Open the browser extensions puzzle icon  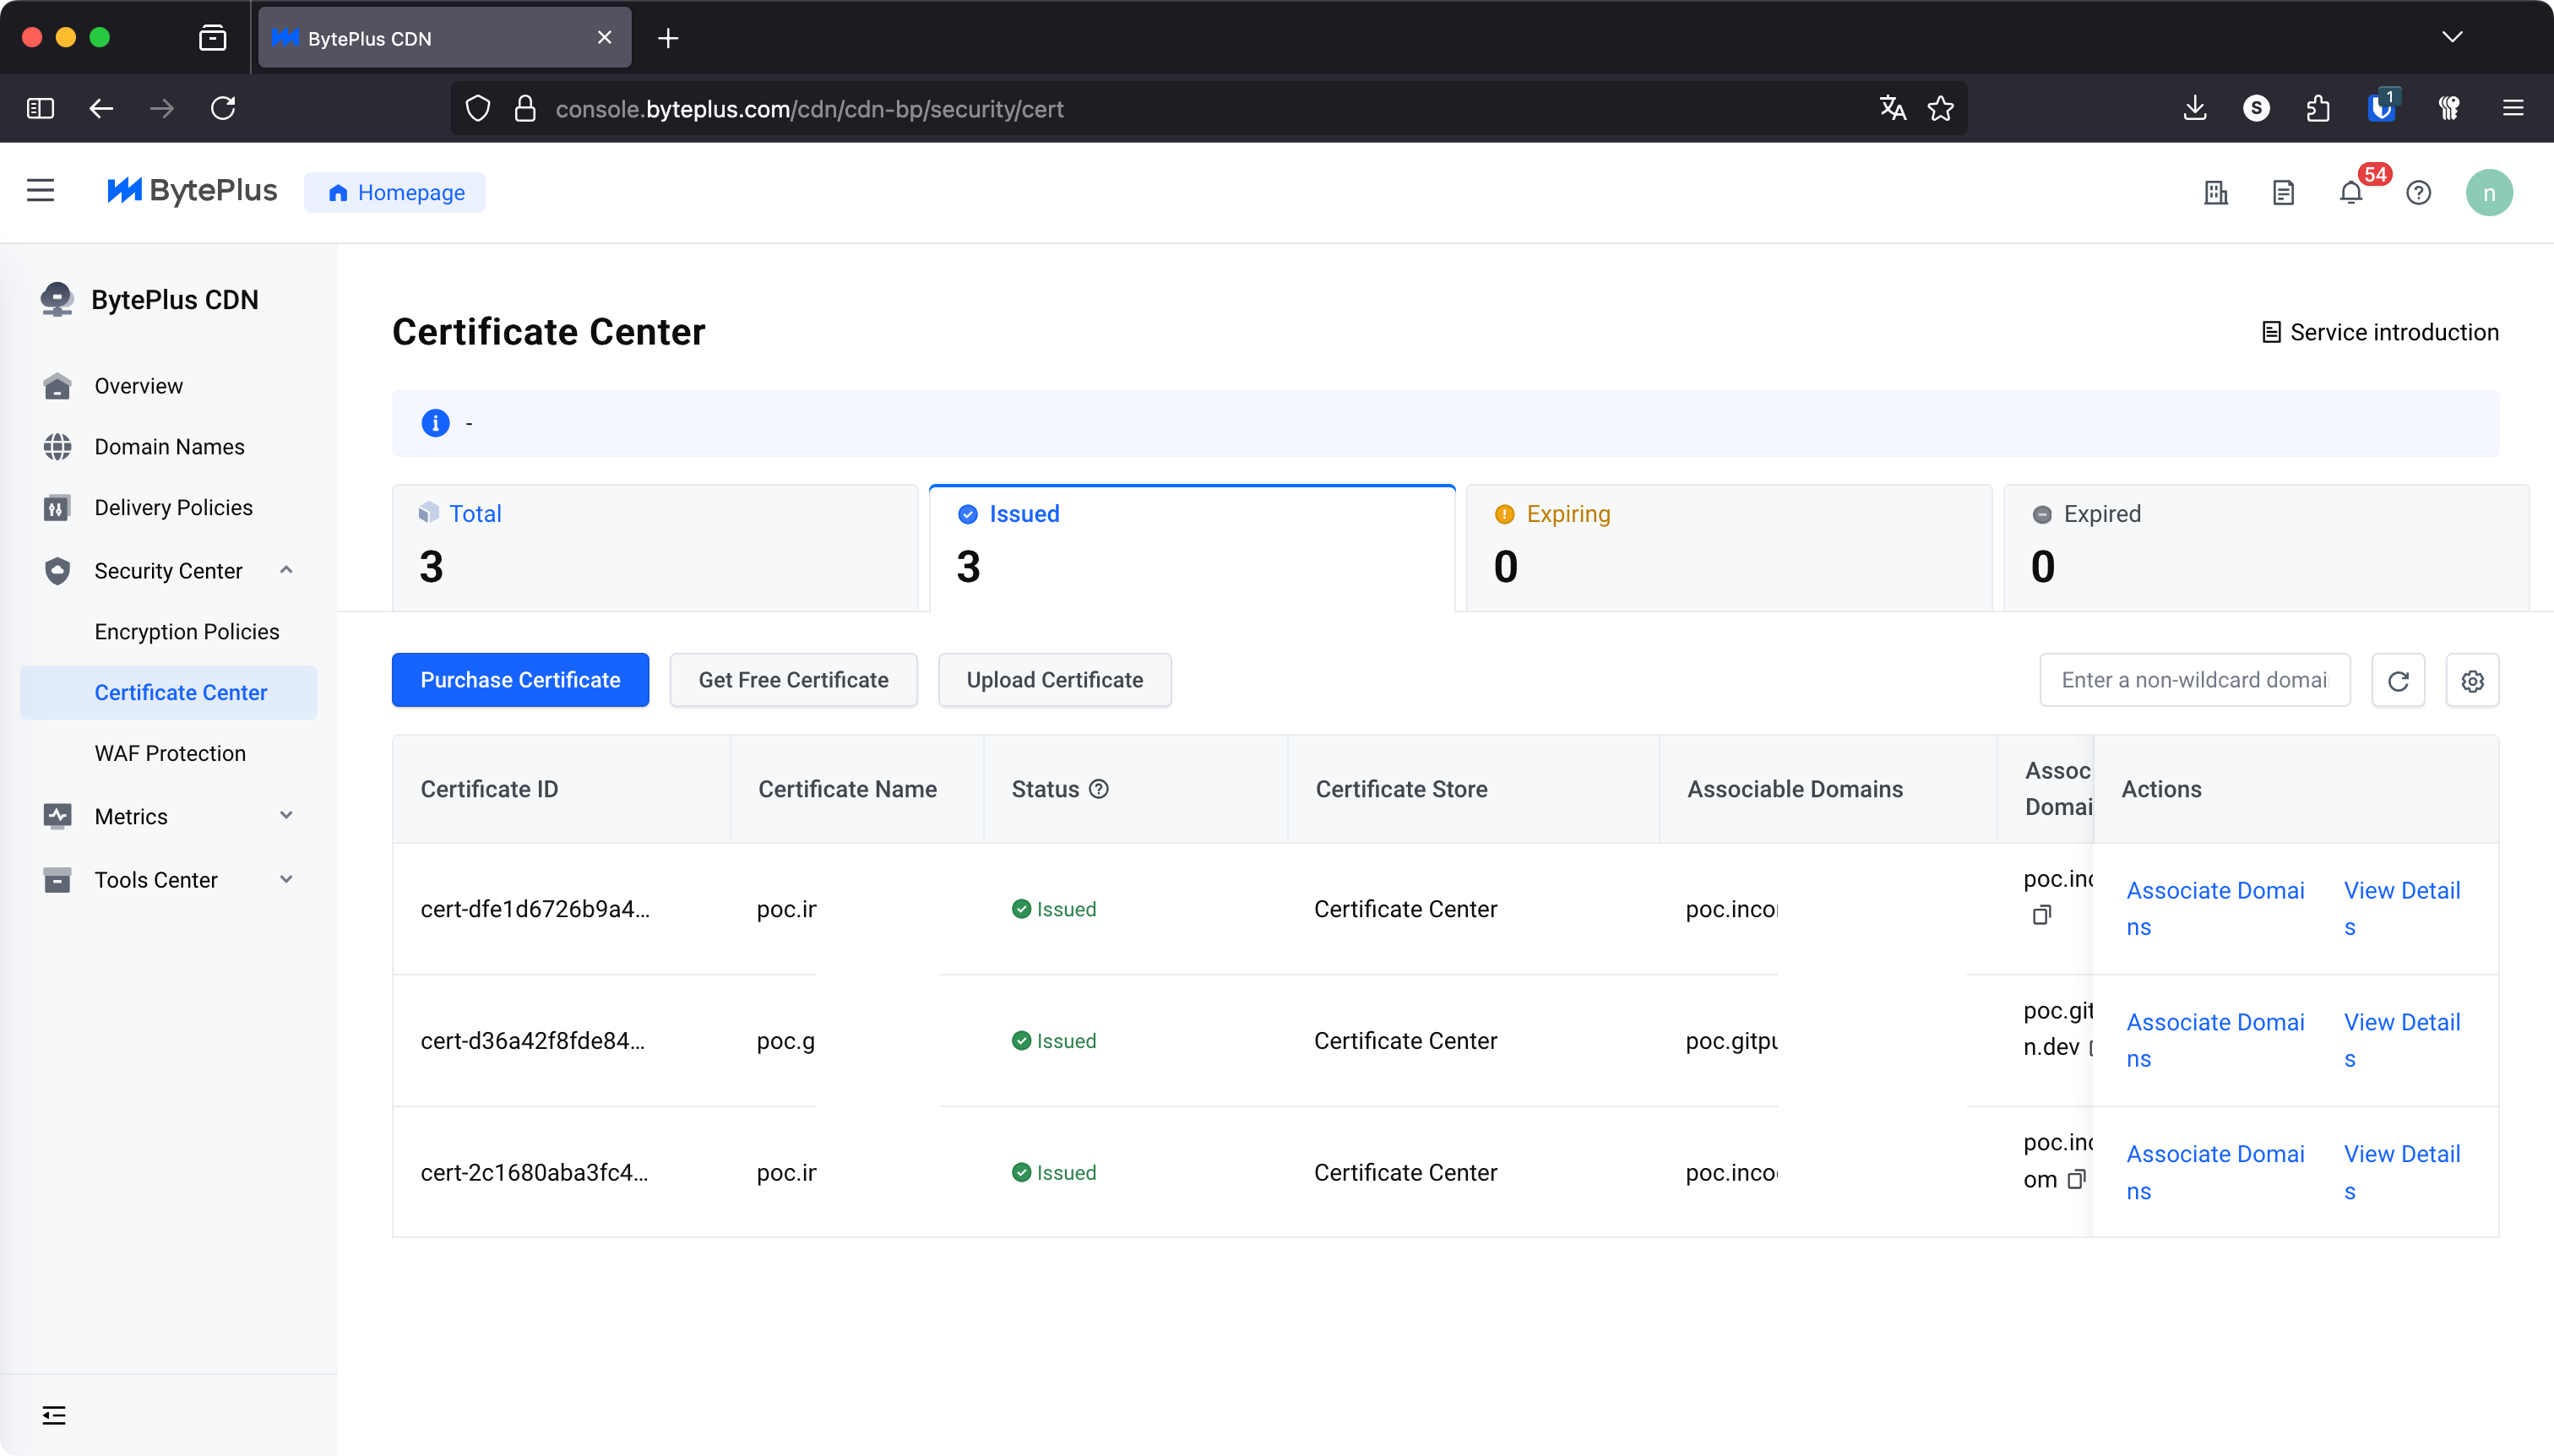pos(2318,108)
